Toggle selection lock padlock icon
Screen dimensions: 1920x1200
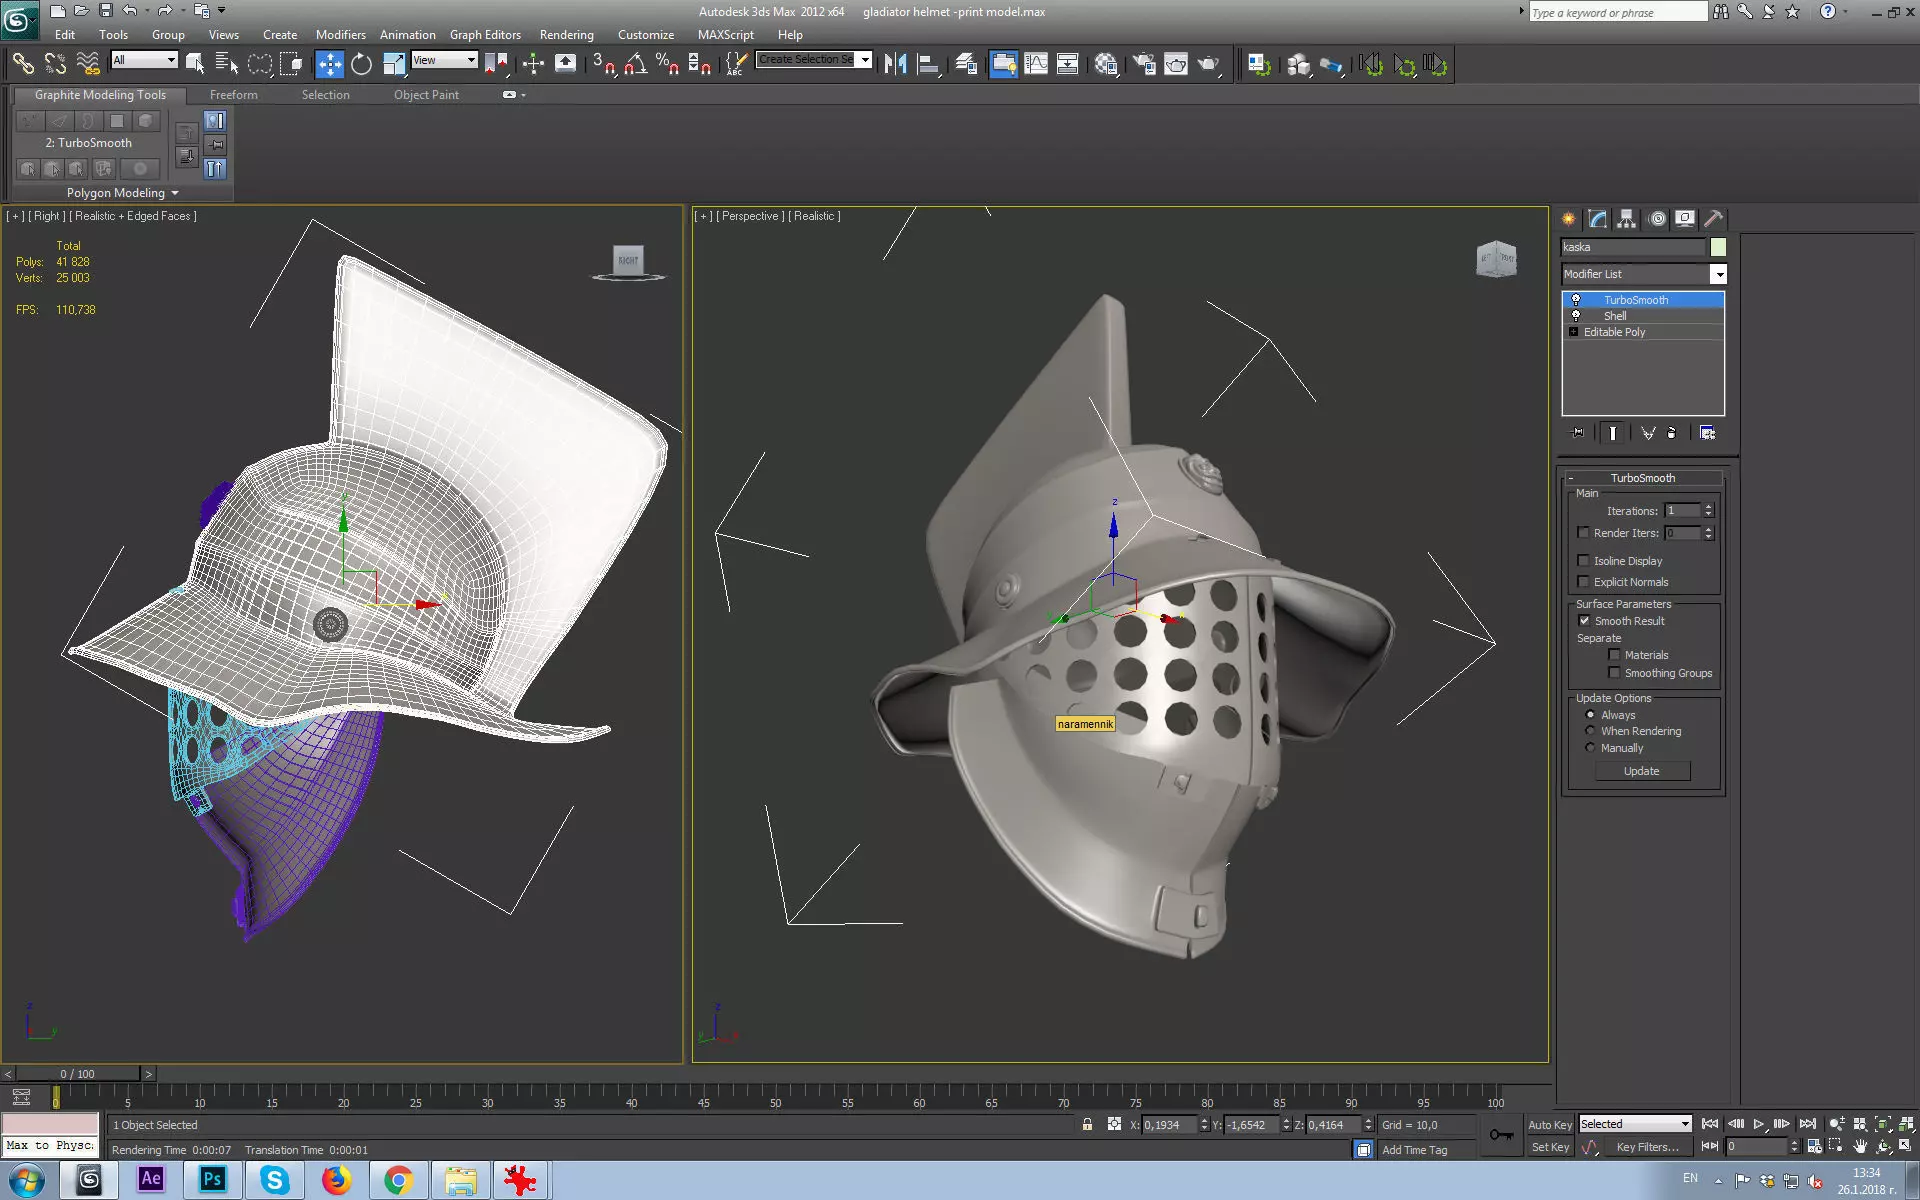1087,1124
